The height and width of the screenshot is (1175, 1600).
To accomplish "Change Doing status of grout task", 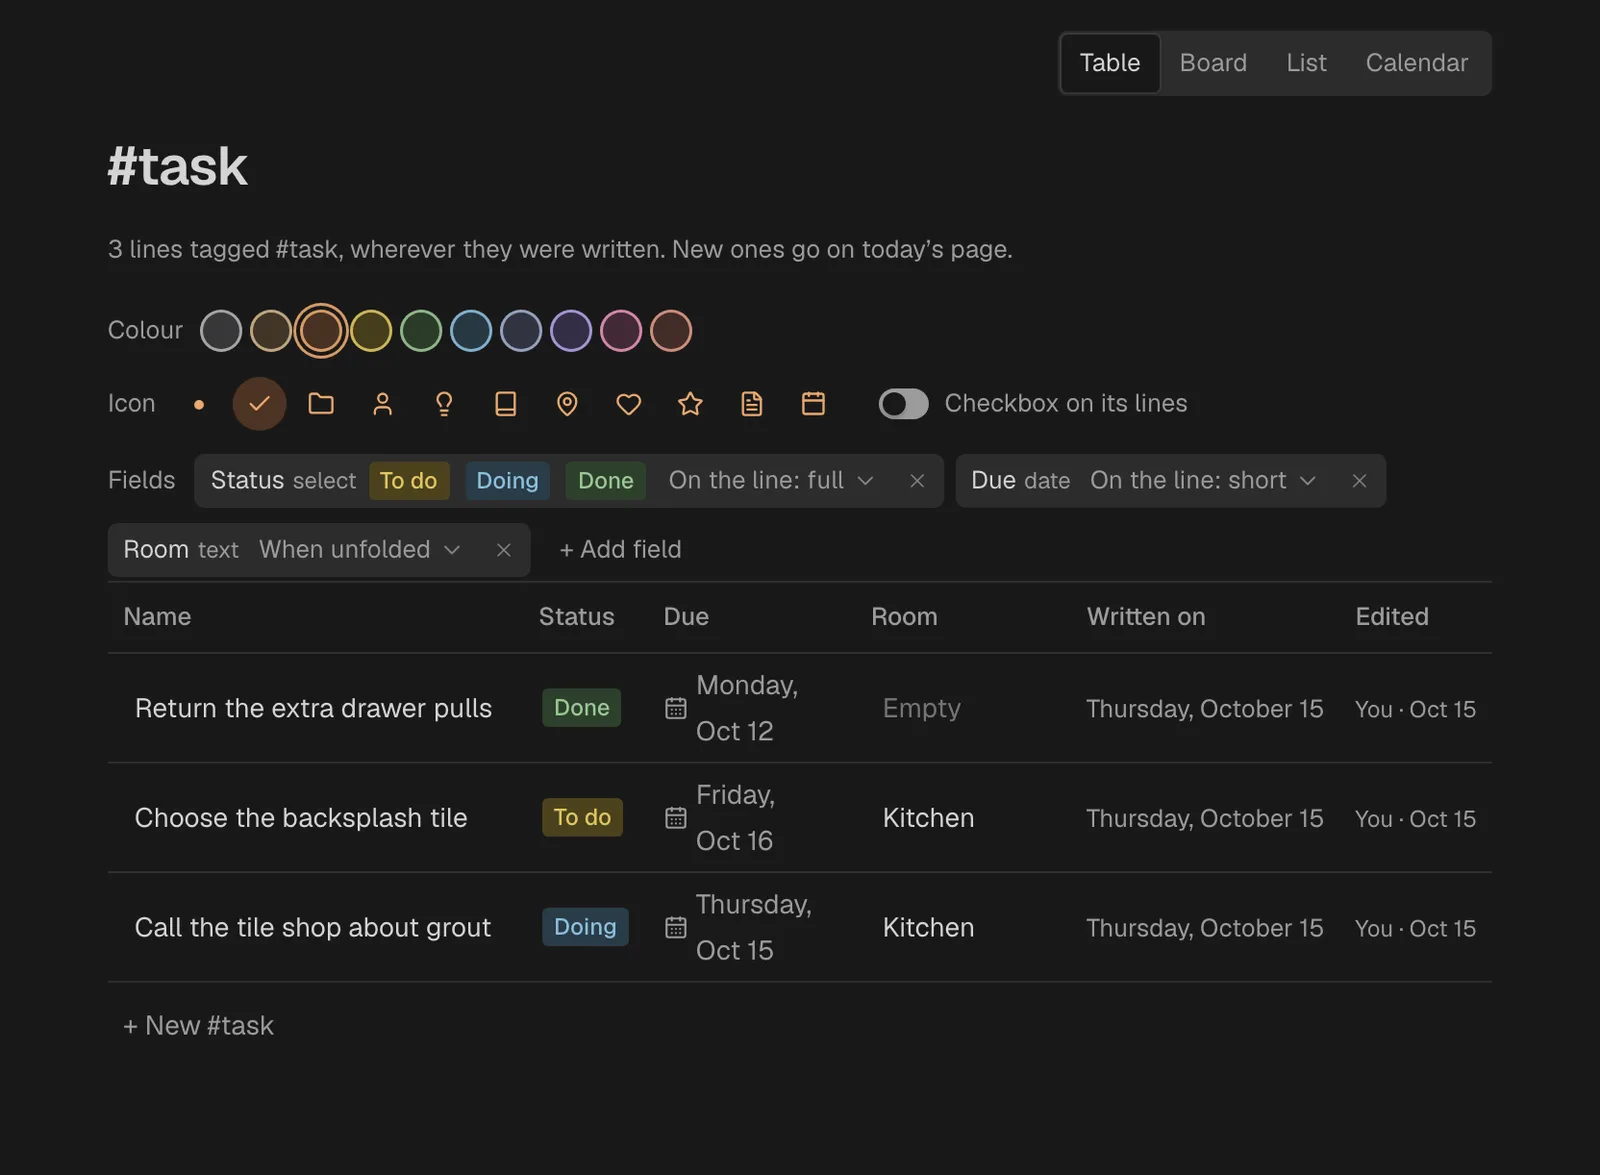I will (x=585, y=927).
